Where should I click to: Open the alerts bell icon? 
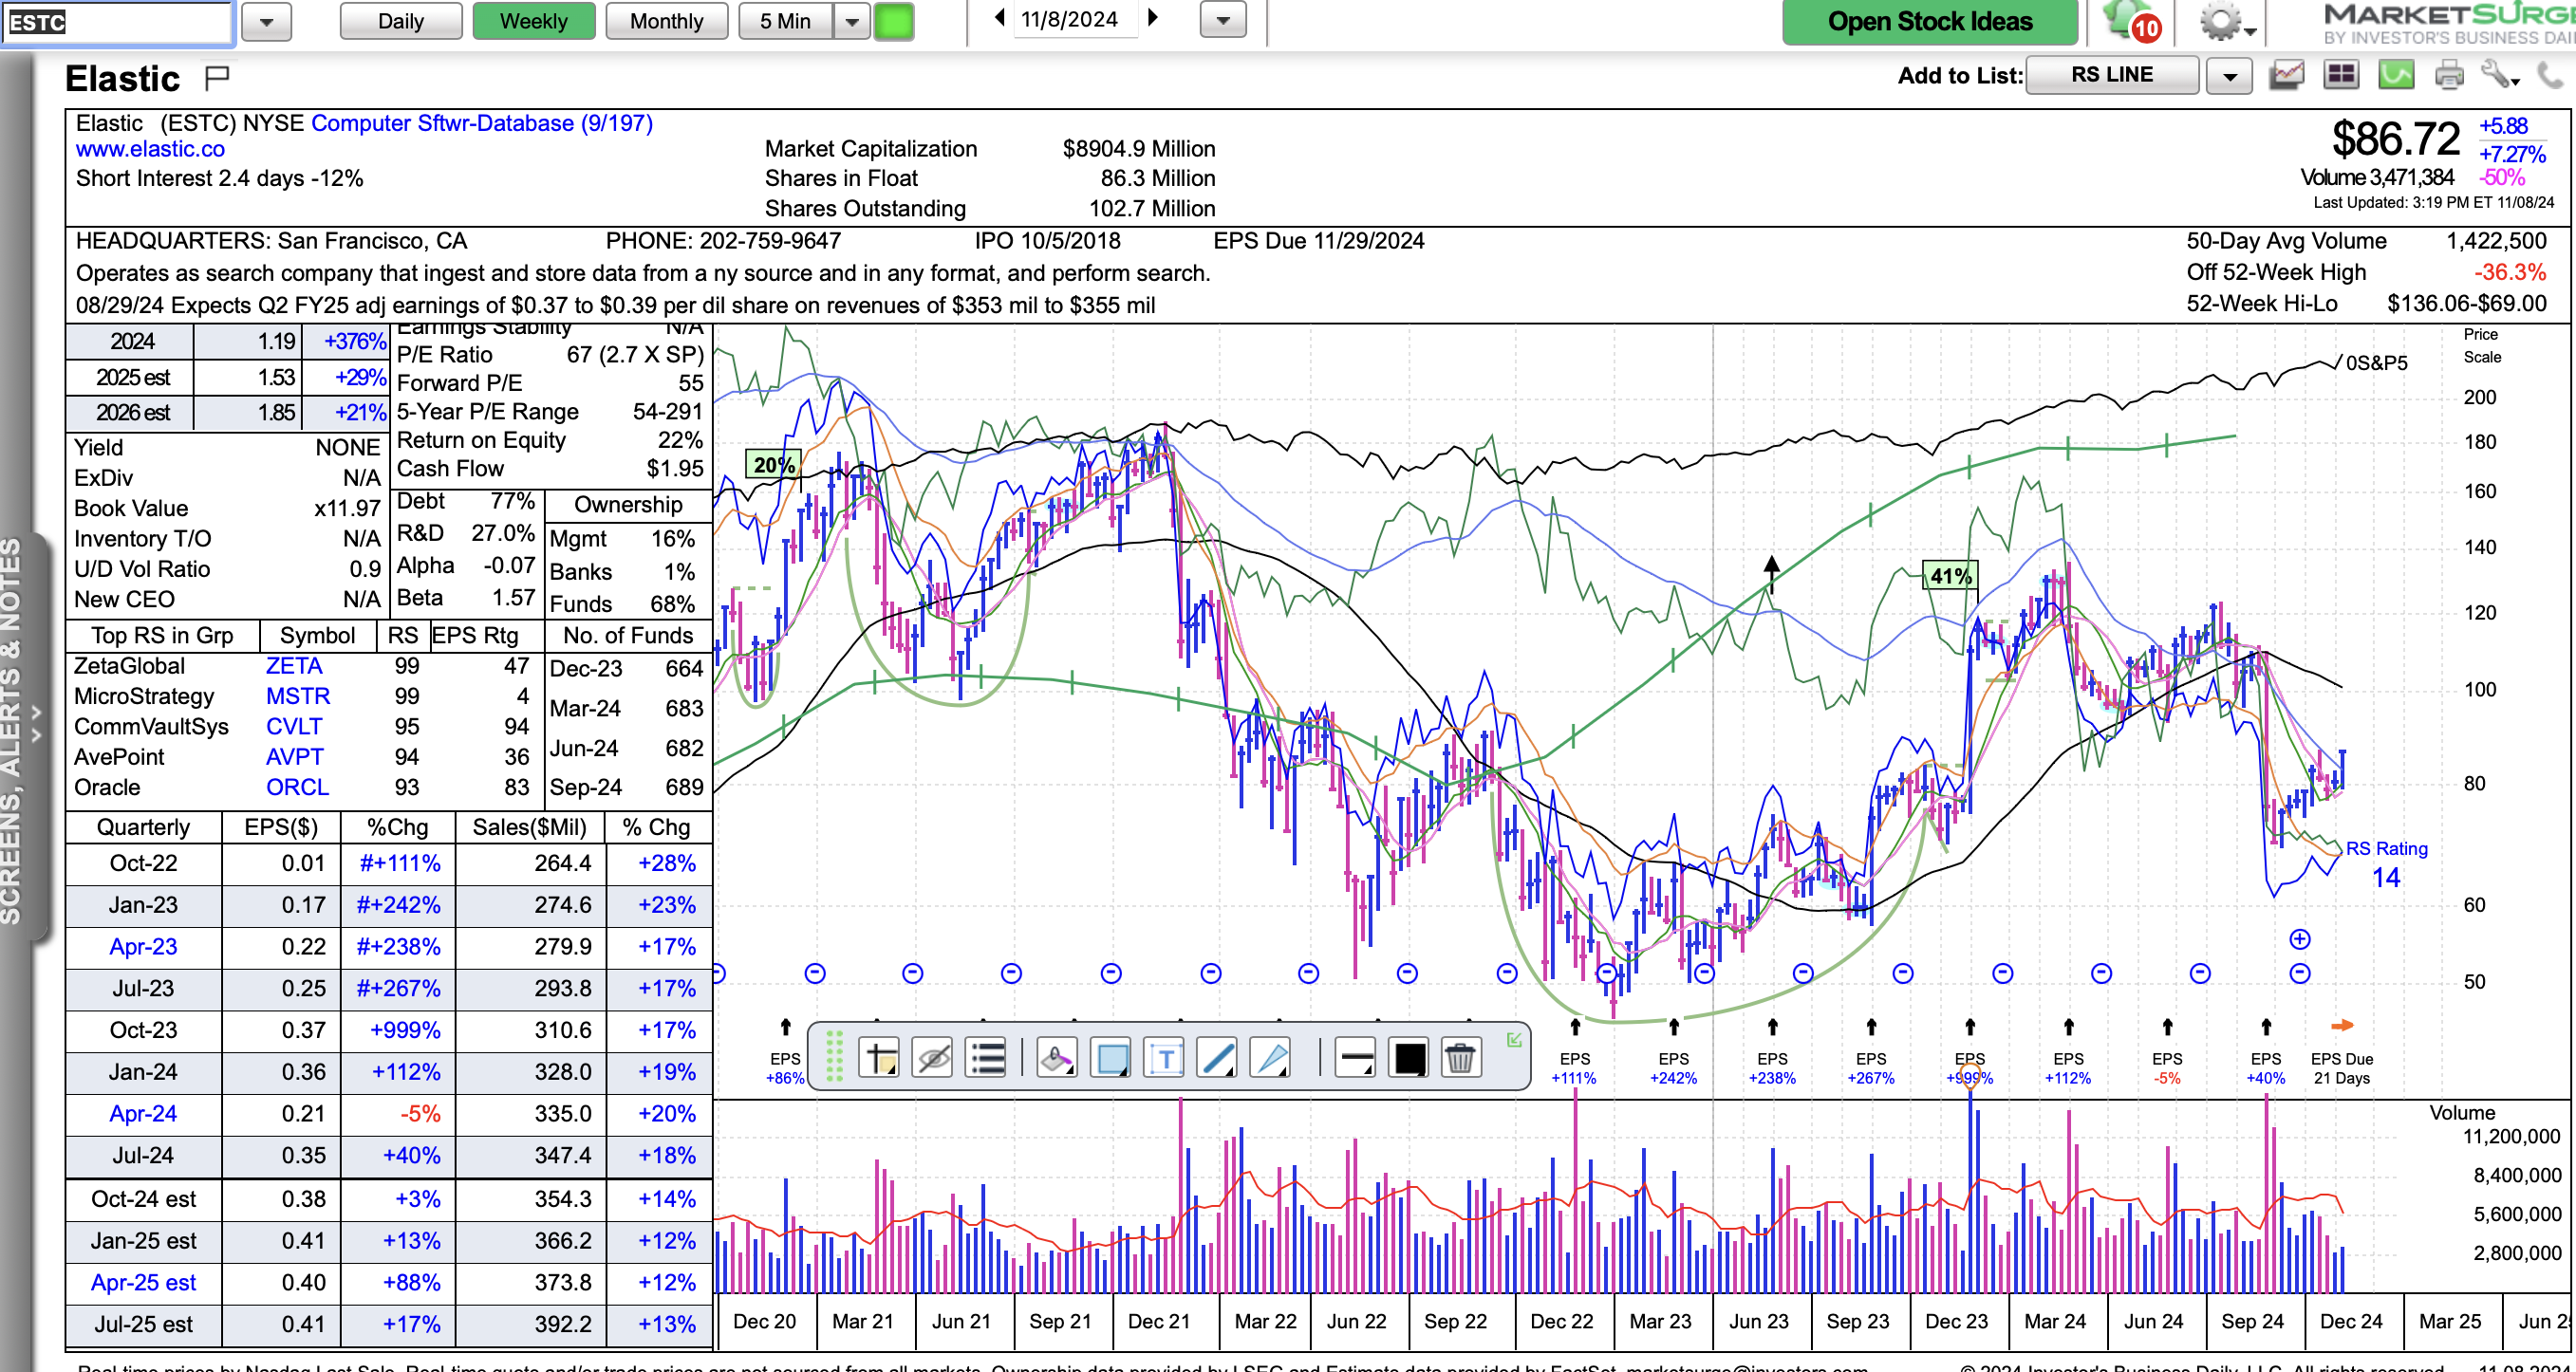click(x=2126, y=21)
